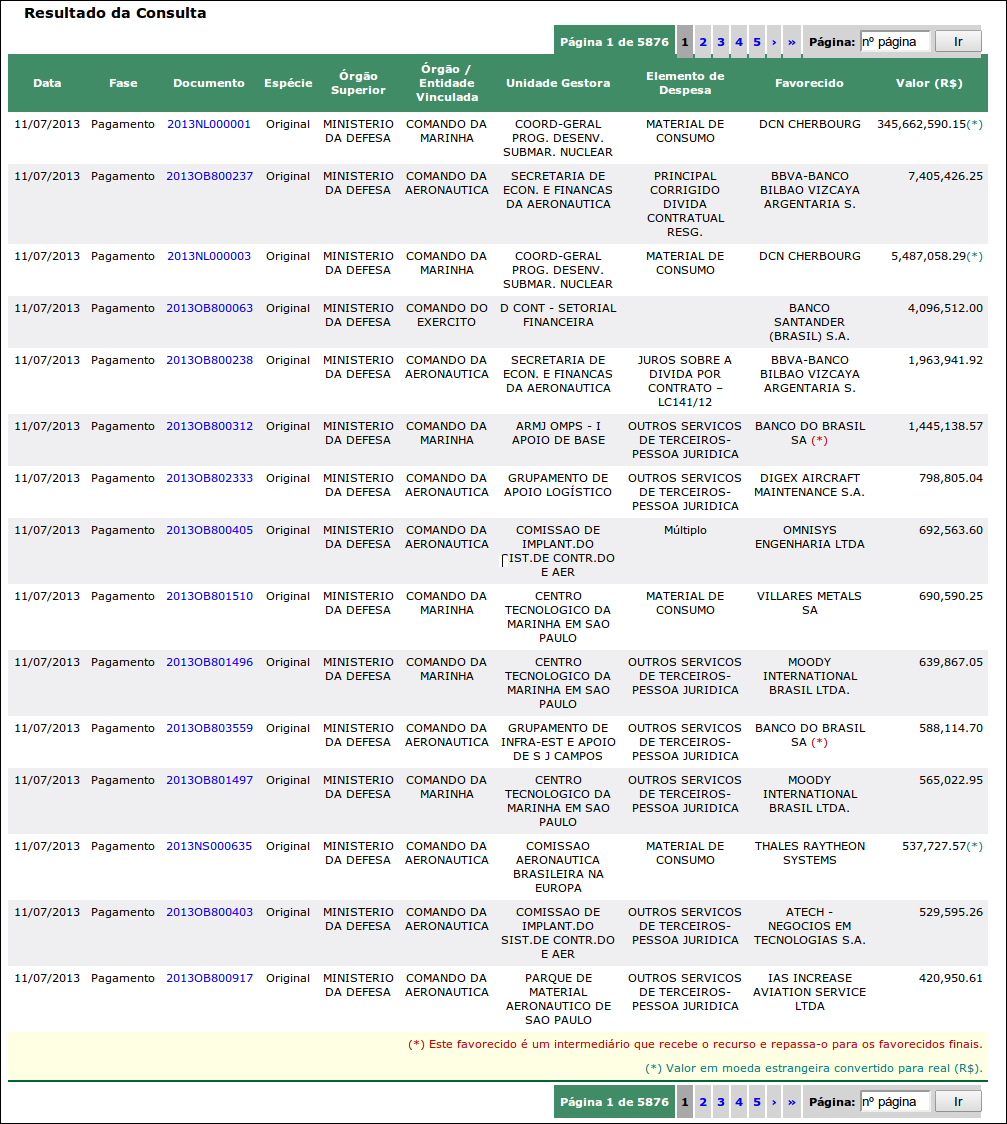The height and width of the screenshot is (1124, 1007).
Task: Focus the top page number input field
Action: coord(894,42)
